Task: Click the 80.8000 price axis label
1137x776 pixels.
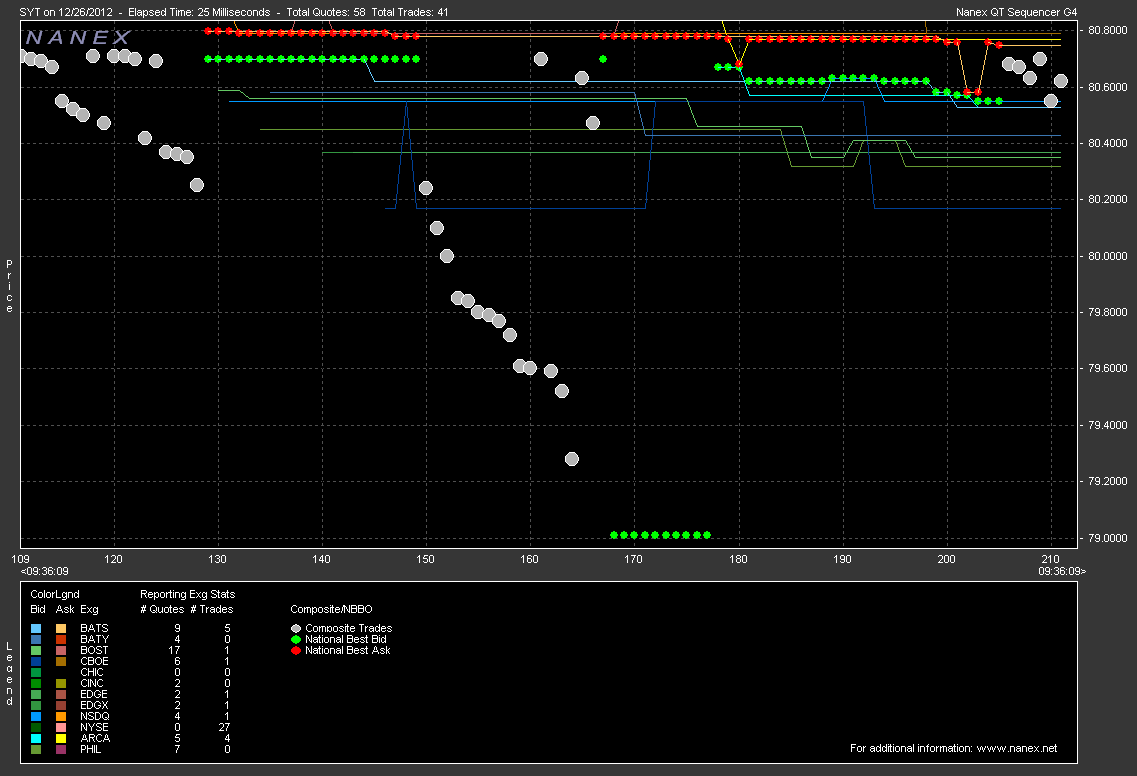Action: click(x=1107, y=30)
